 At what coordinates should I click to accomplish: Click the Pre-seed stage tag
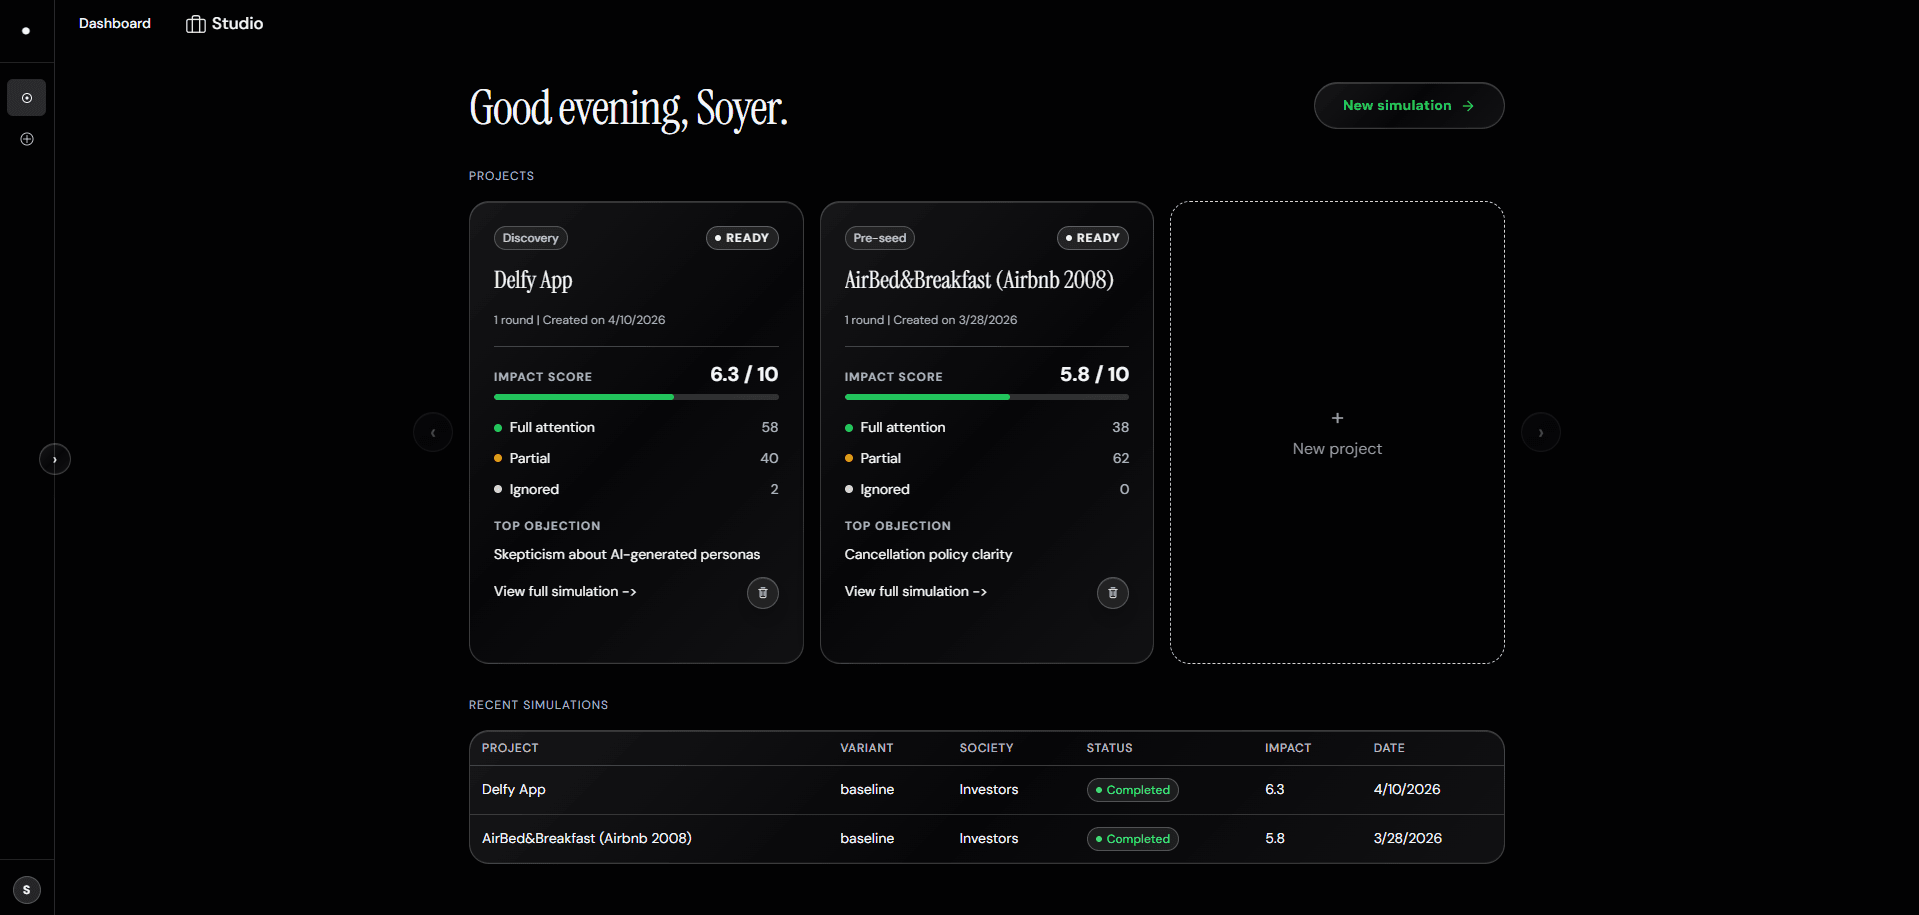tap(879, 238)
